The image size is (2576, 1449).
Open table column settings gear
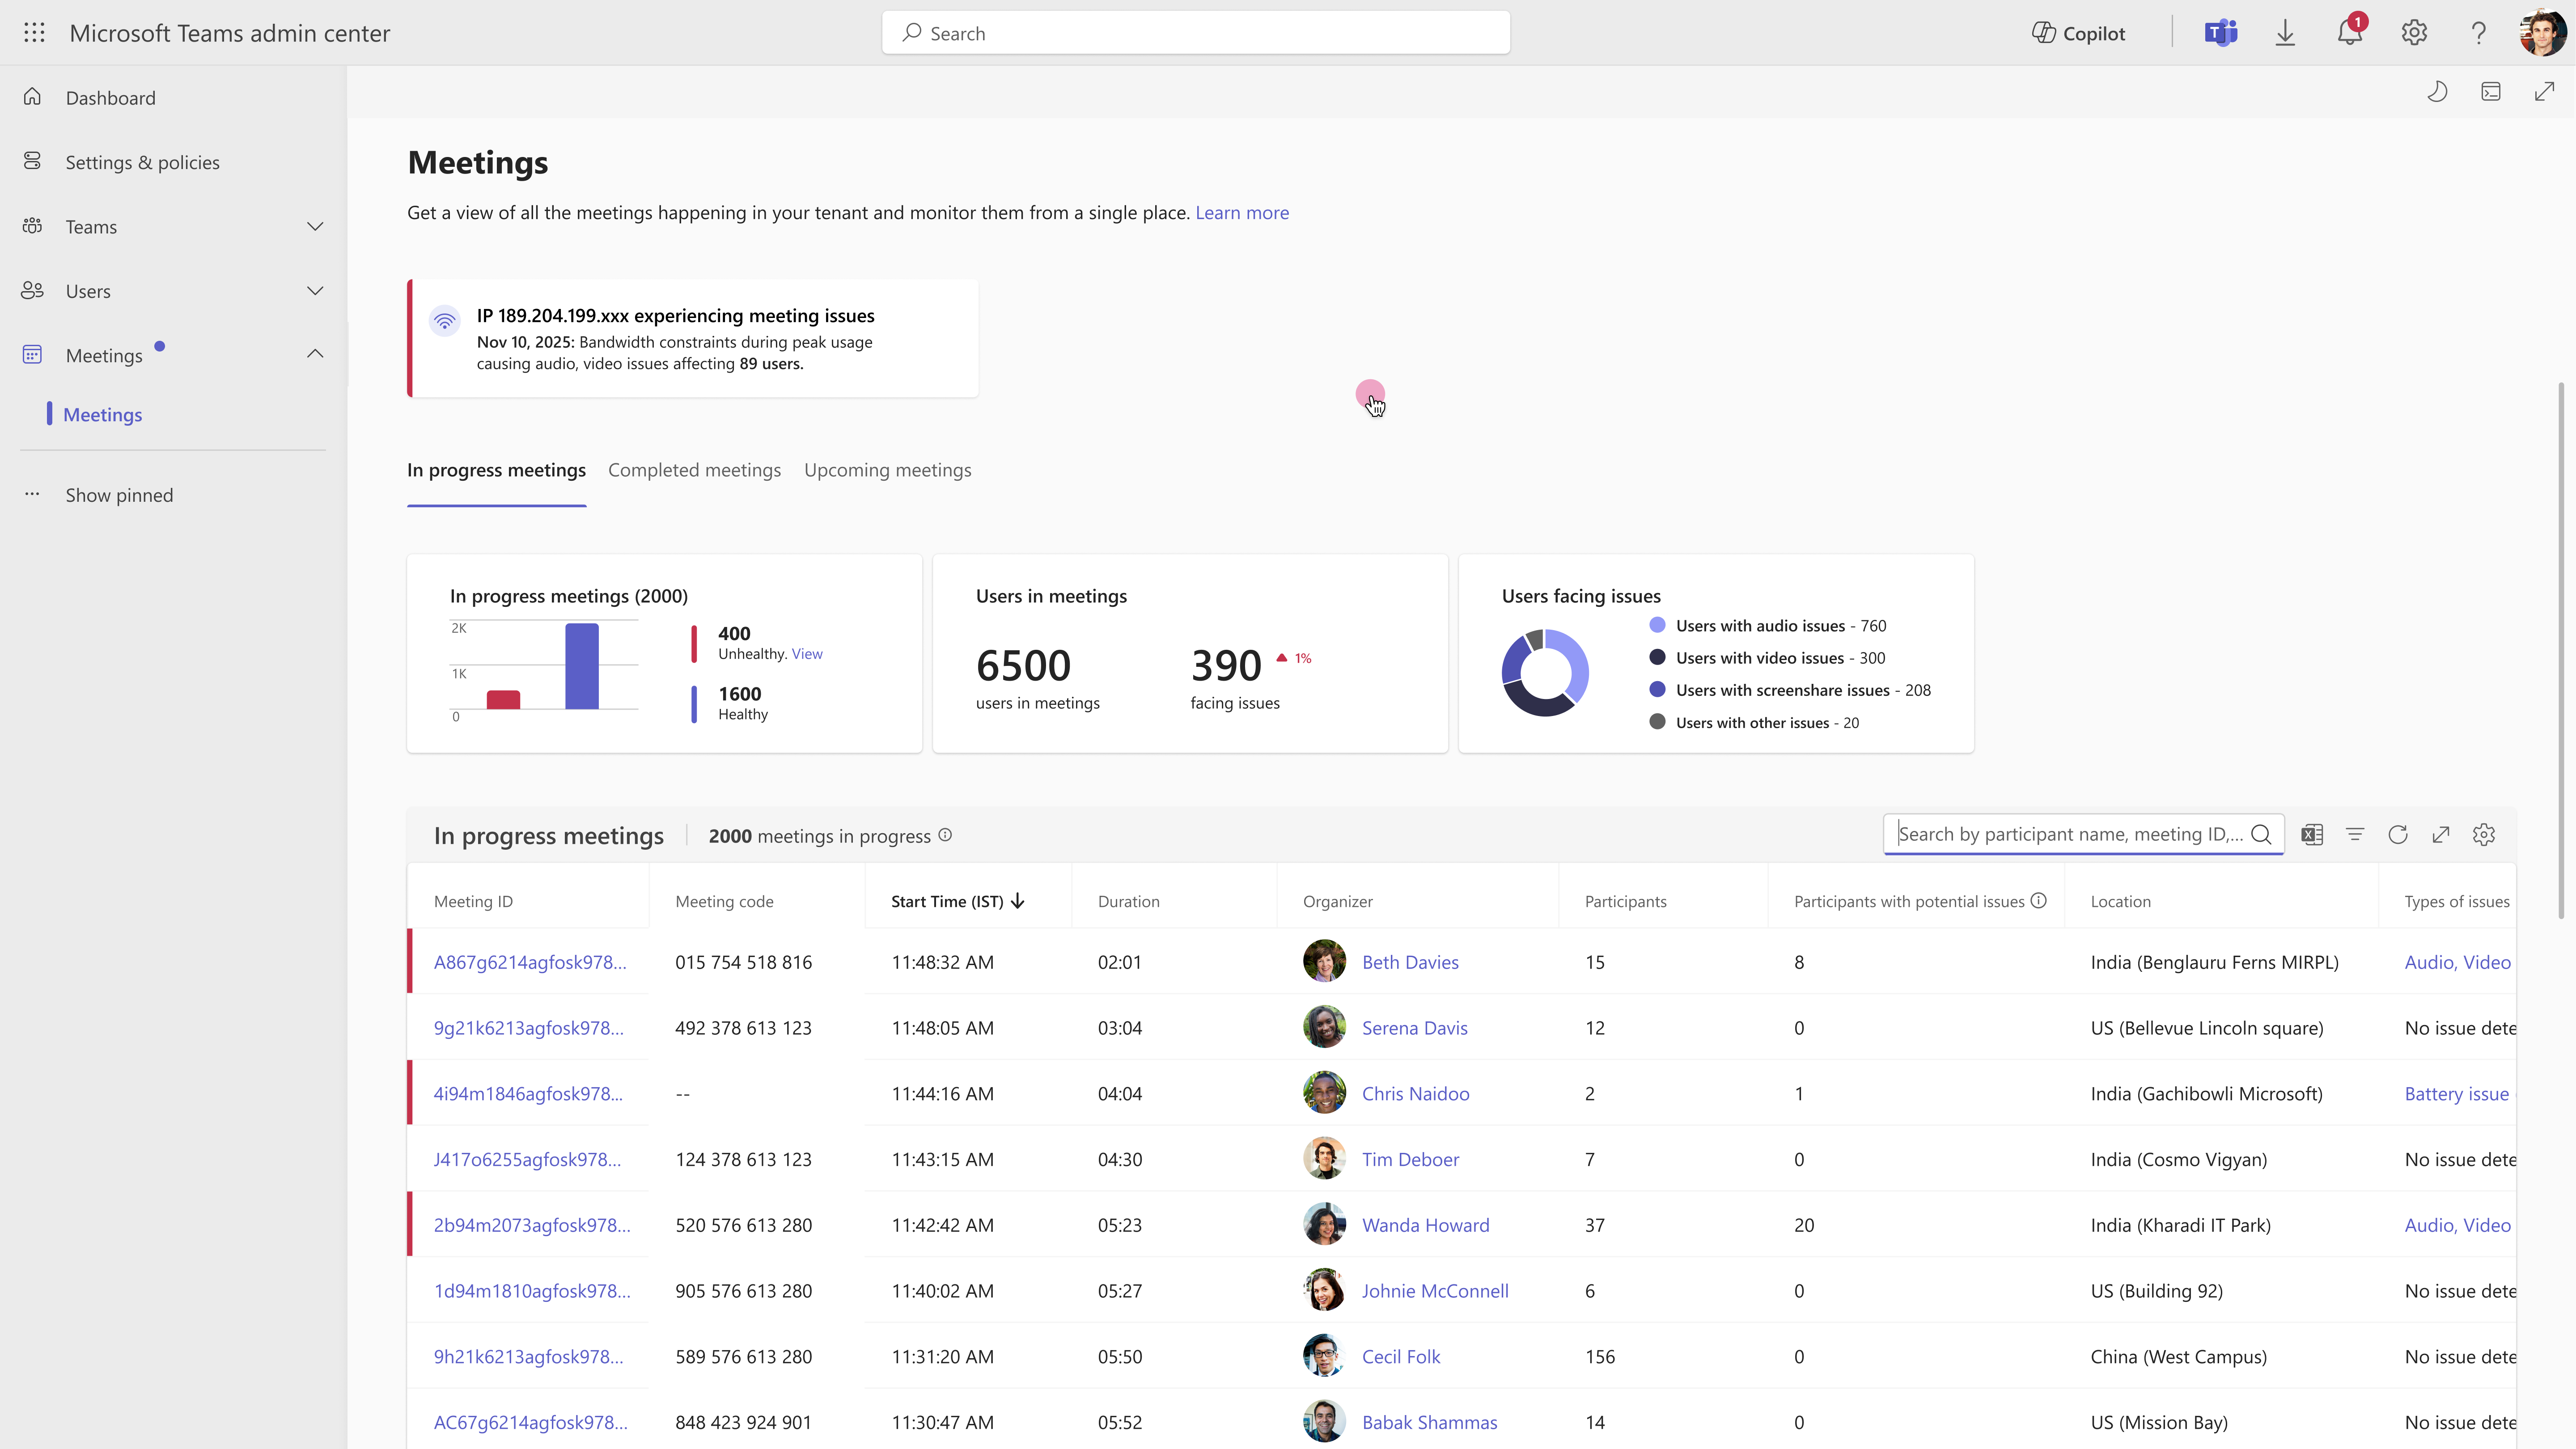pyautogui.click(x=2484, y=835)
